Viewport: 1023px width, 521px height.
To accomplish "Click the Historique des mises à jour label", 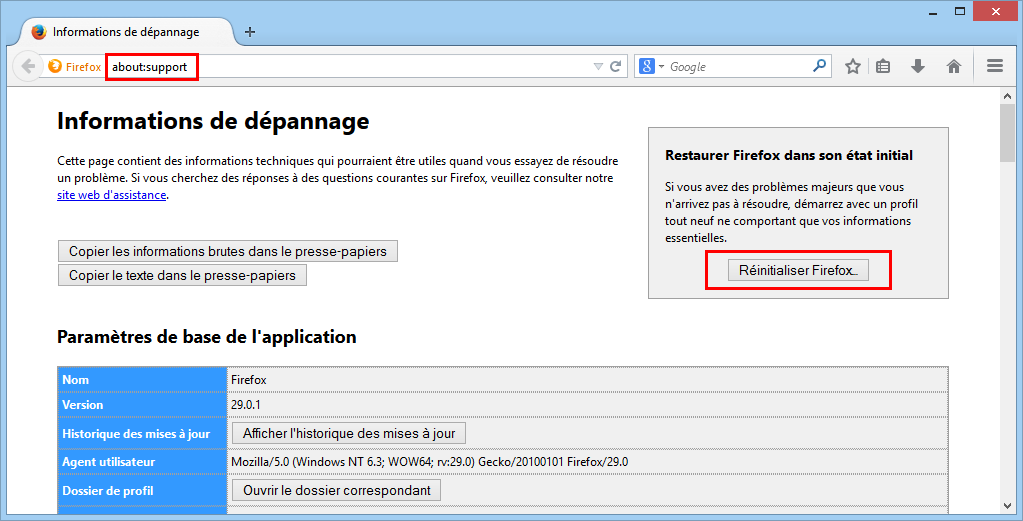I will pyautogui.click(x=136, y=434).
